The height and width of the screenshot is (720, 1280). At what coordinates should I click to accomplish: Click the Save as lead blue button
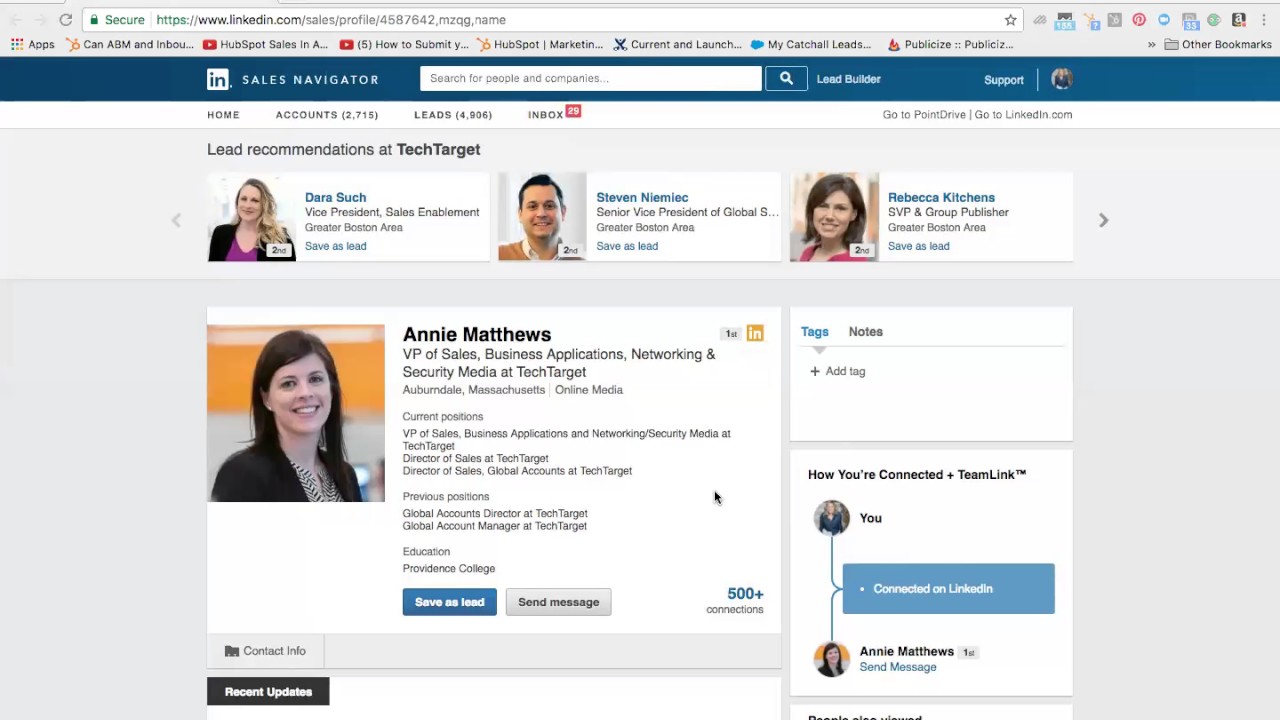449,602
